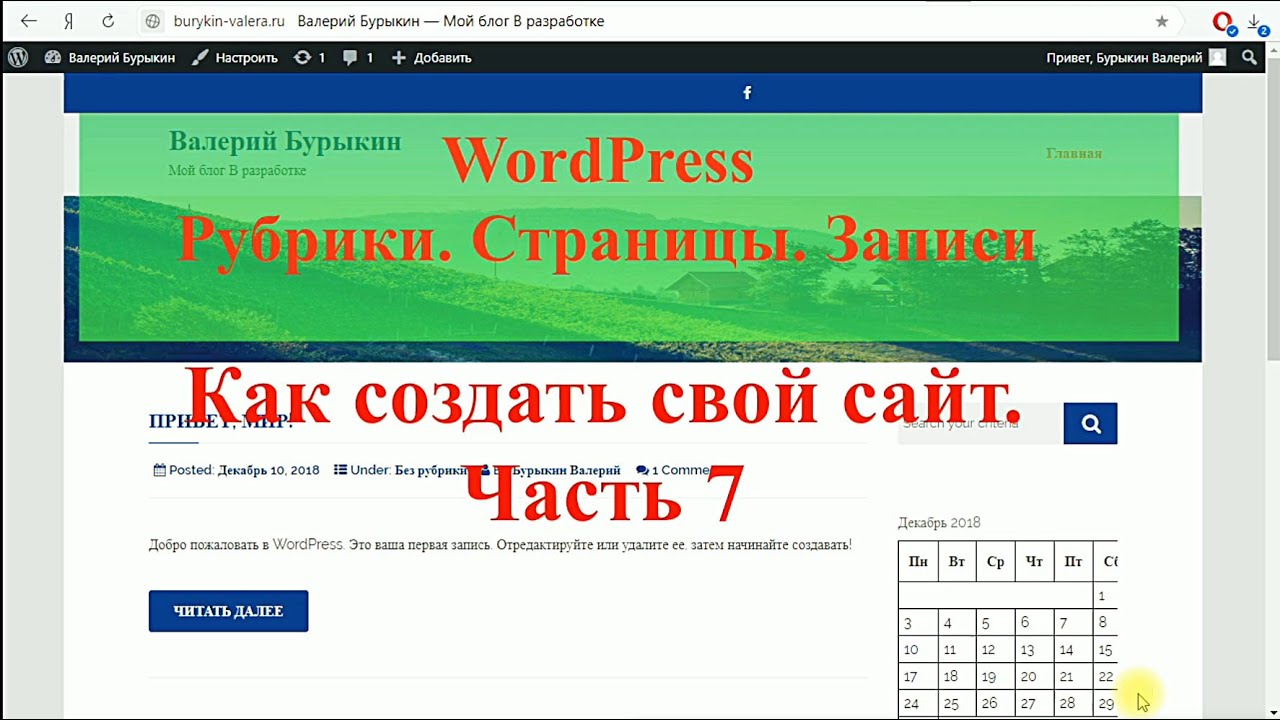1280x720 pixels.
Task: Click the site info globe icon
Action: pyautogui.click(x=153, y=21)
